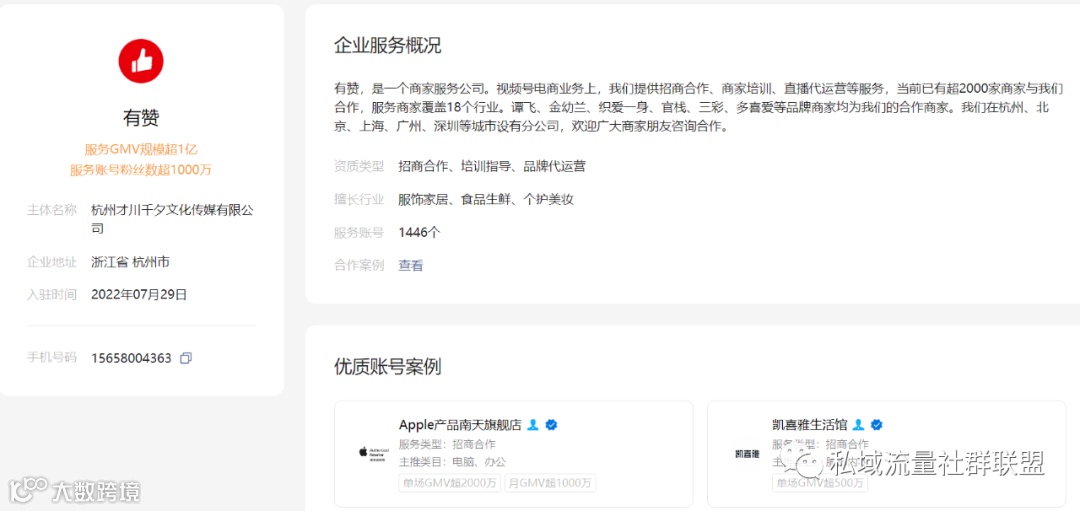Click the 企业地址 label

(x=52, y=262)
